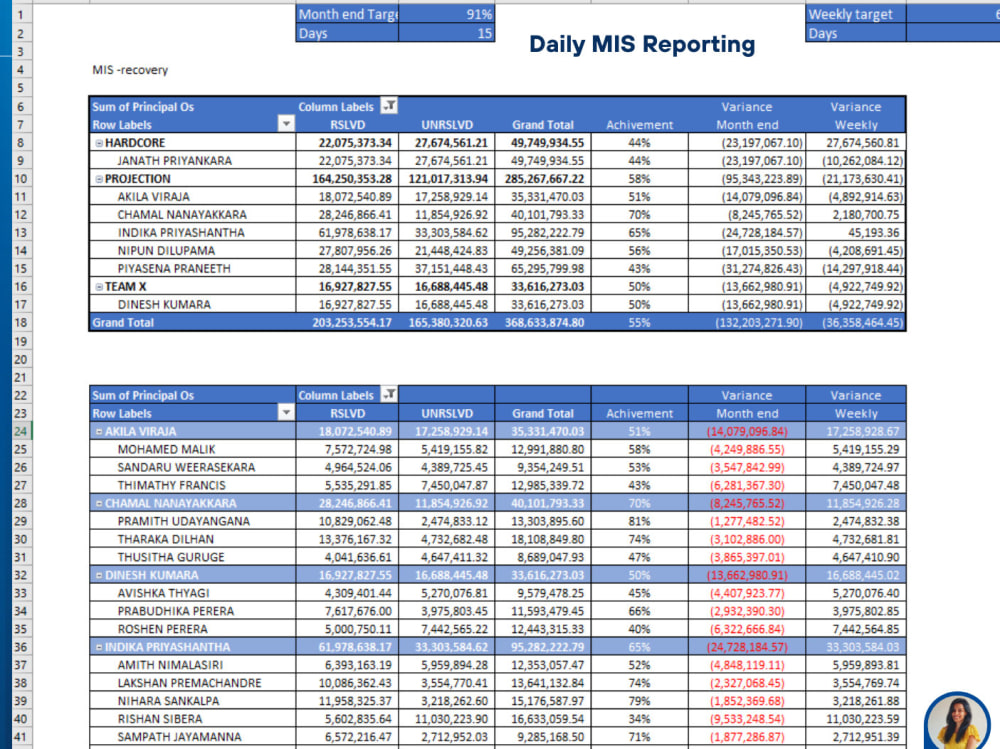Select row header 24
Screen dimensions: 1000x749
point(21,431)
